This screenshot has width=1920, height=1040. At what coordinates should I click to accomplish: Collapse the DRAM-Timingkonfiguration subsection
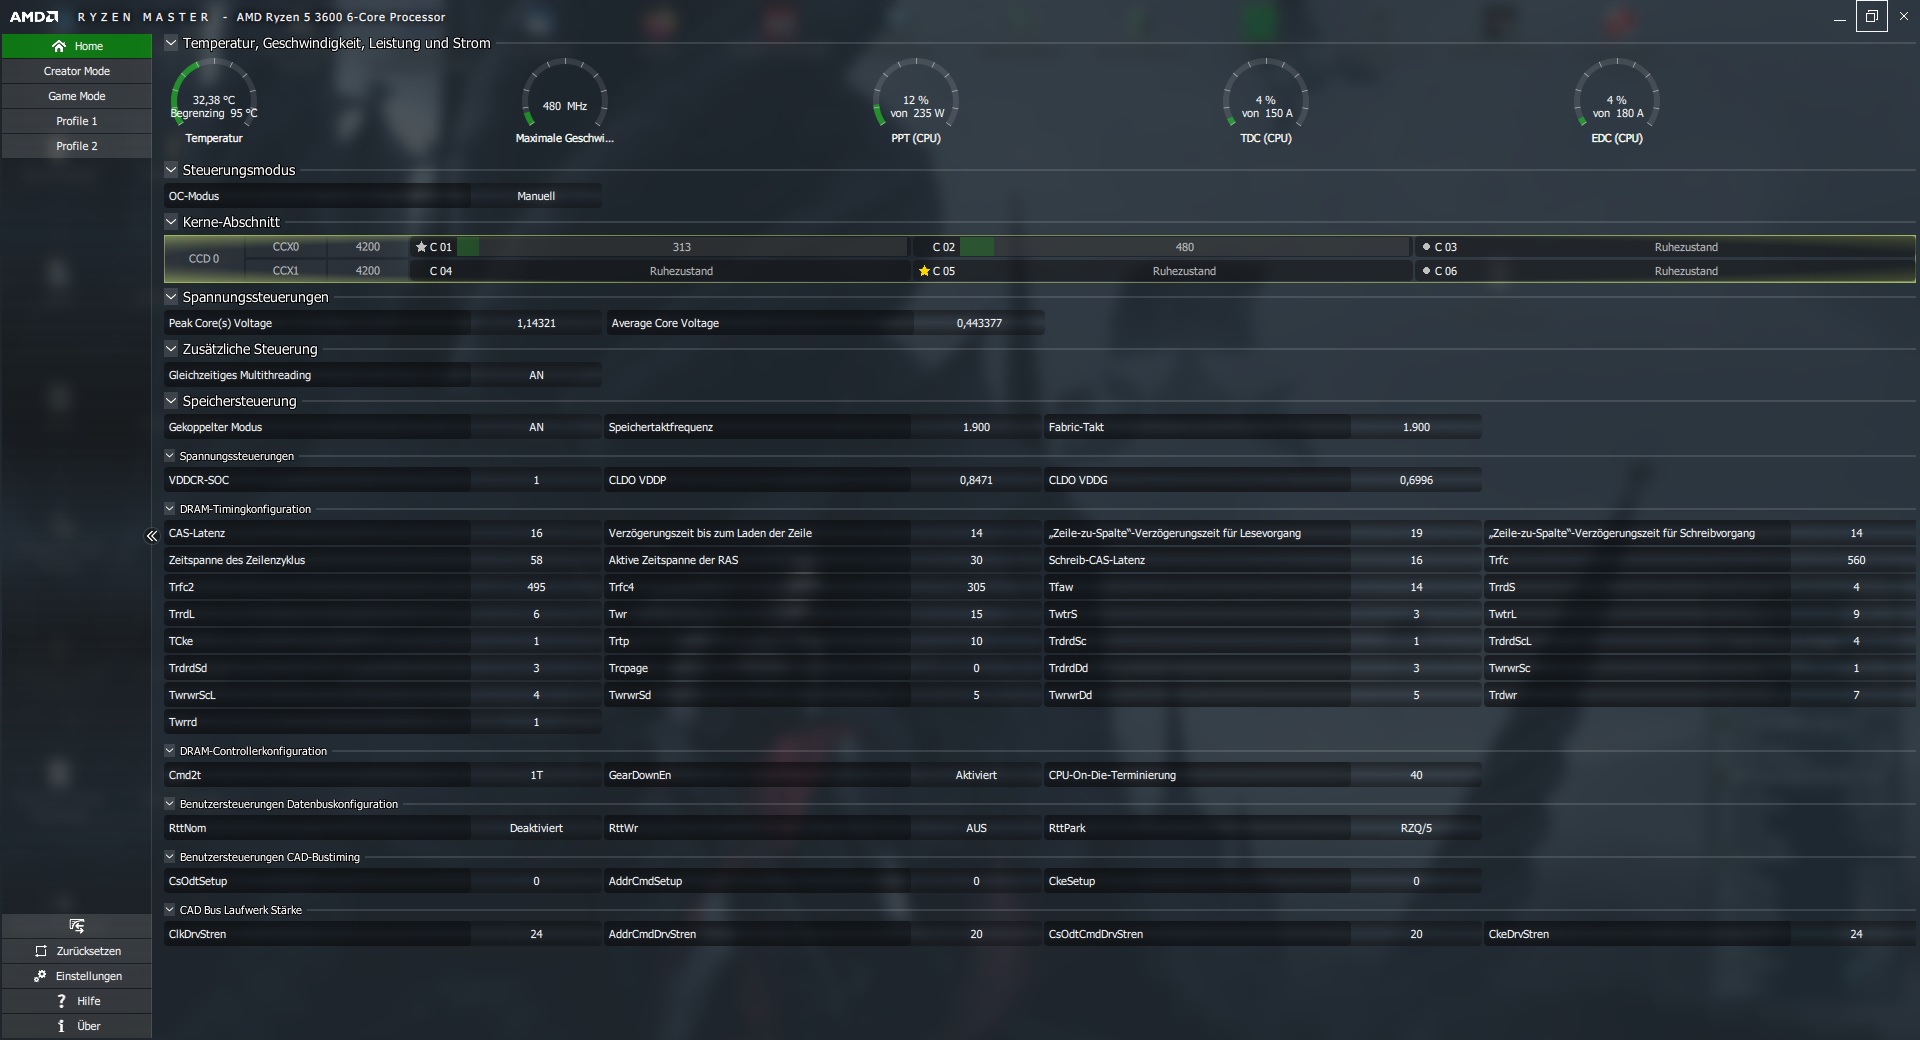click(x=170, y=509)
